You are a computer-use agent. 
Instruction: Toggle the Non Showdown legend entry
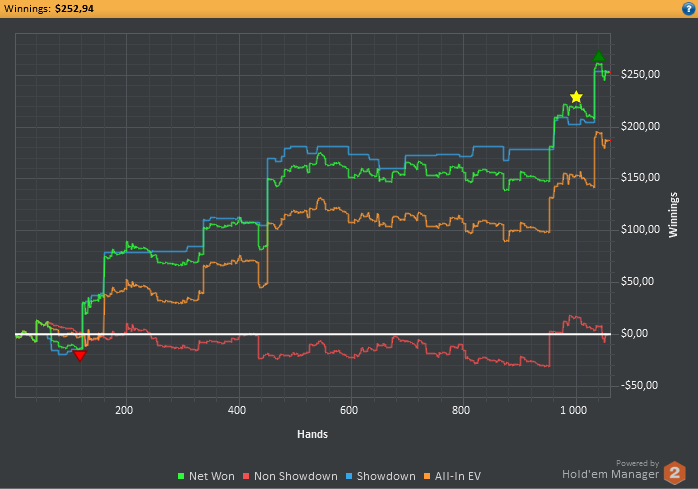pos(290,476)
